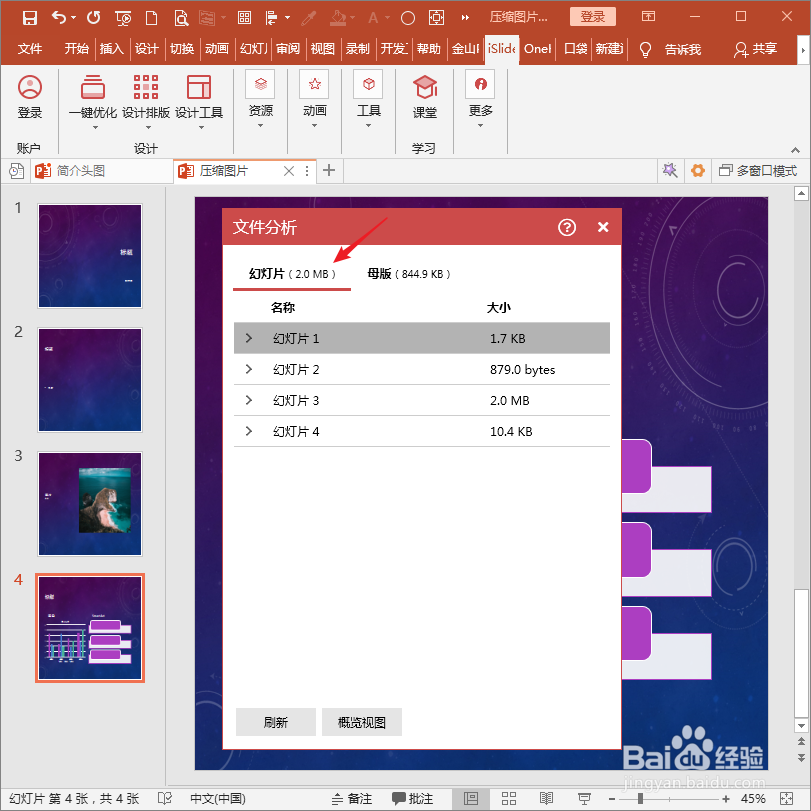
Task: Click the zoom in plus button
Action: (726, 799)
